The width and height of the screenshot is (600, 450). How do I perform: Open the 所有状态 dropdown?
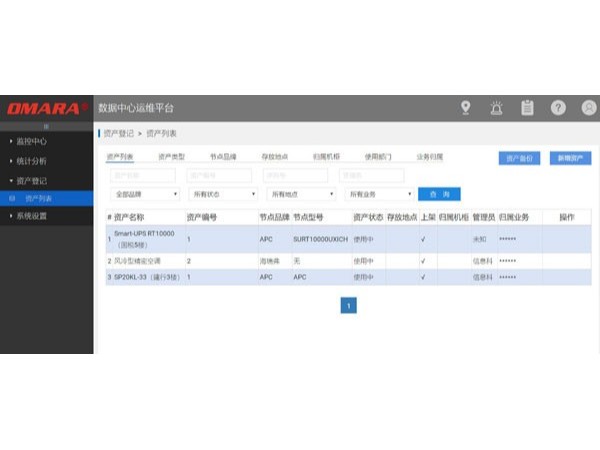point(223,194)
